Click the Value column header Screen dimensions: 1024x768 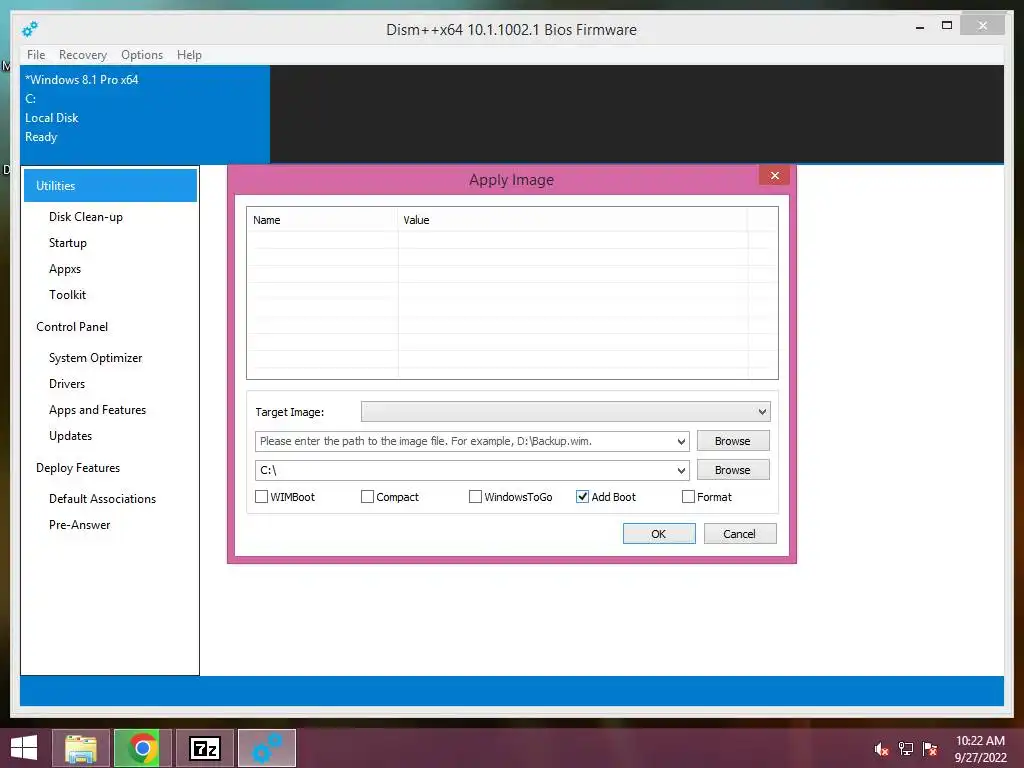(573, 220)
